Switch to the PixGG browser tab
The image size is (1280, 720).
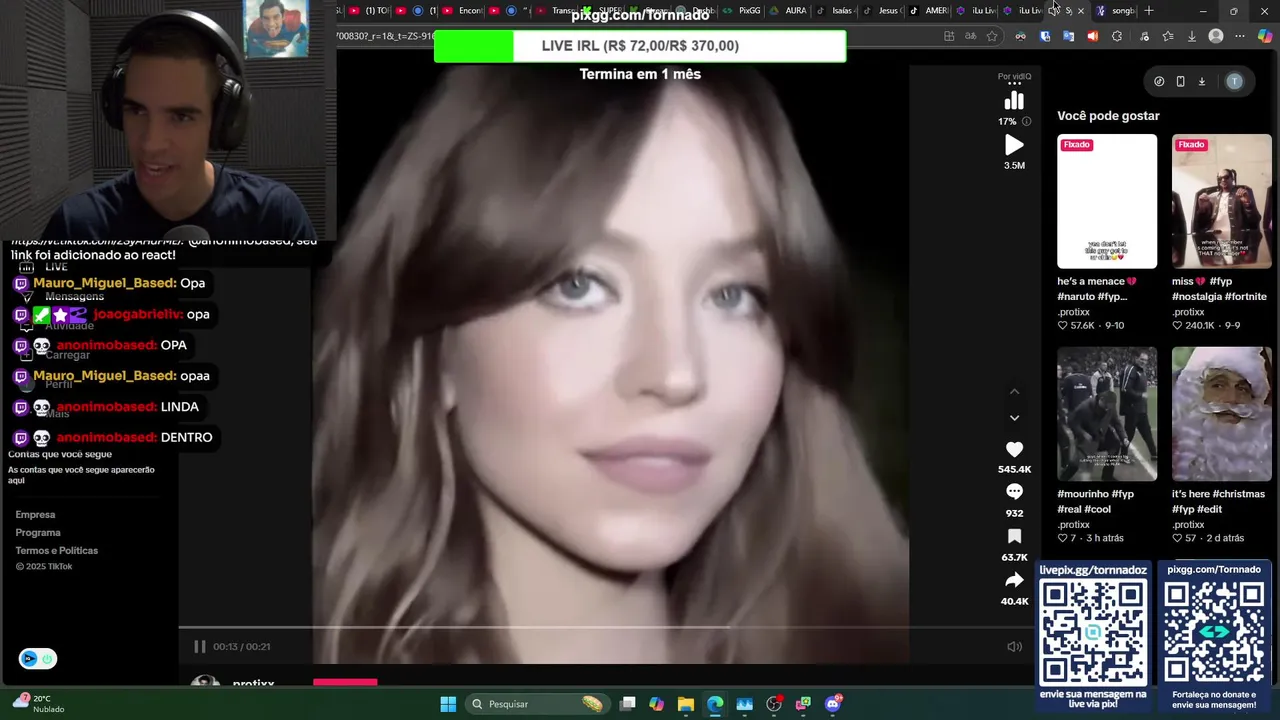coord(743,11)
